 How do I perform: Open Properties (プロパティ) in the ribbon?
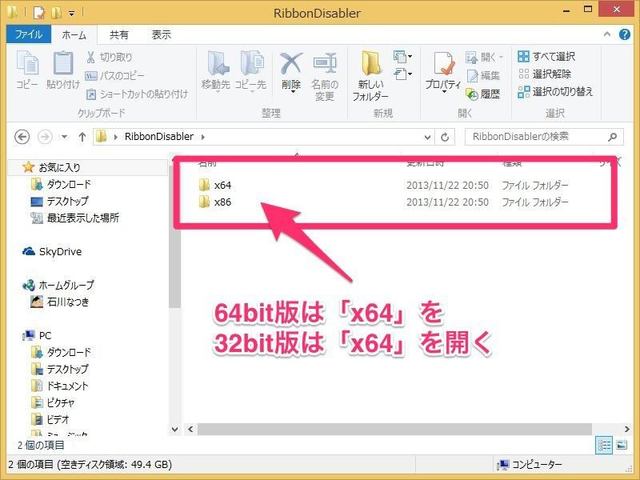pyautogui.click(x=443, y=72)
